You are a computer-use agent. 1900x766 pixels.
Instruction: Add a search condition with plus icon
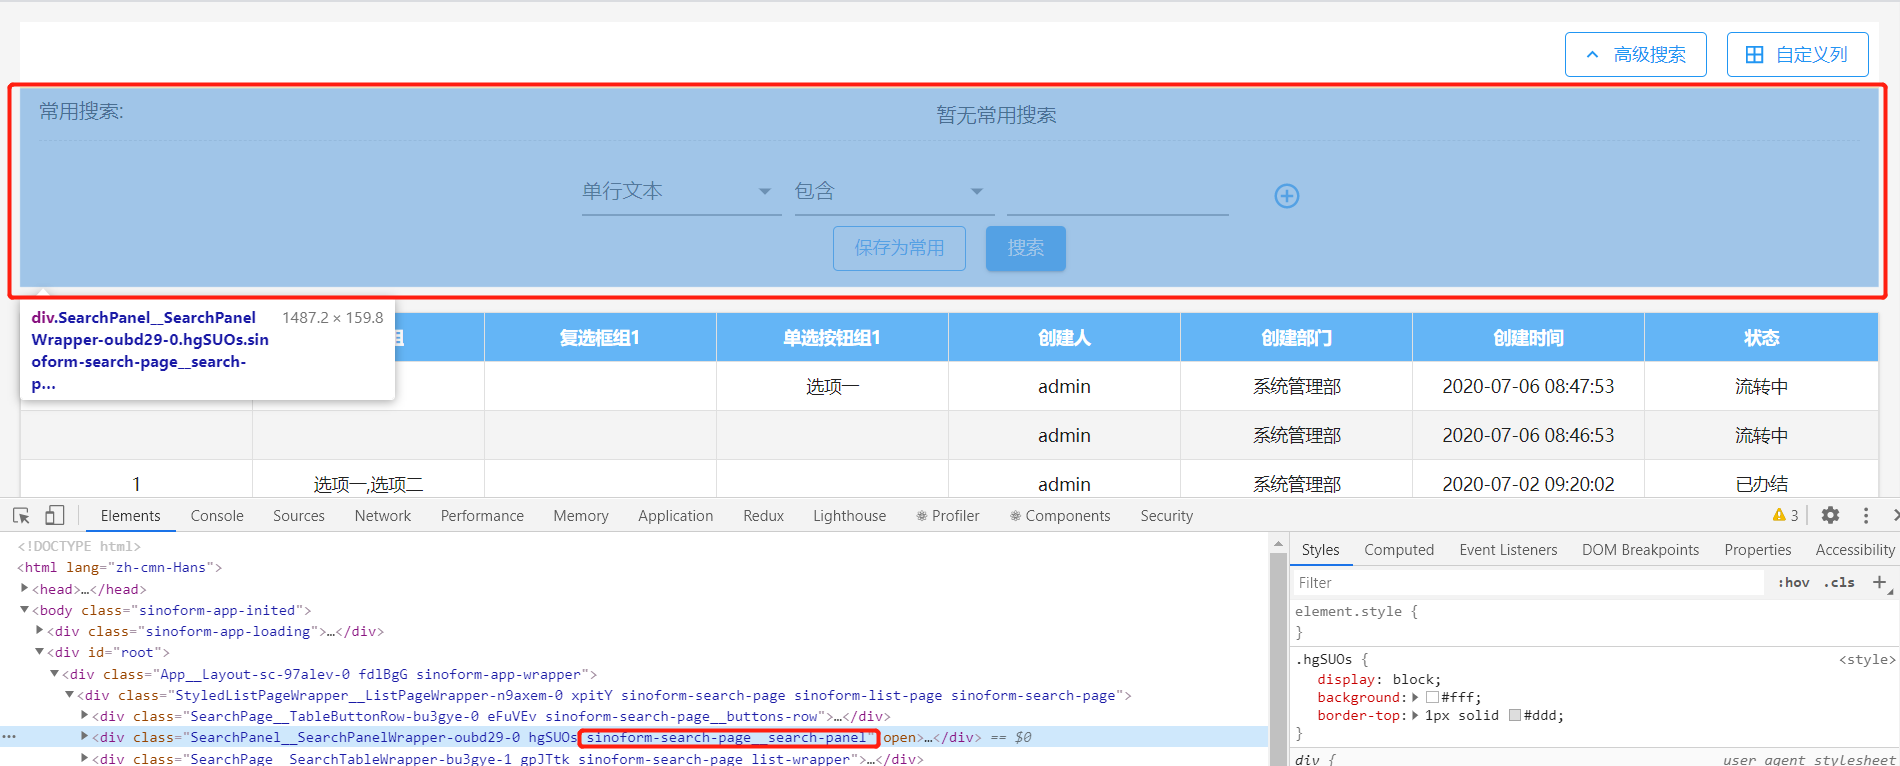pyautogui.click(x=1287, y=196)
